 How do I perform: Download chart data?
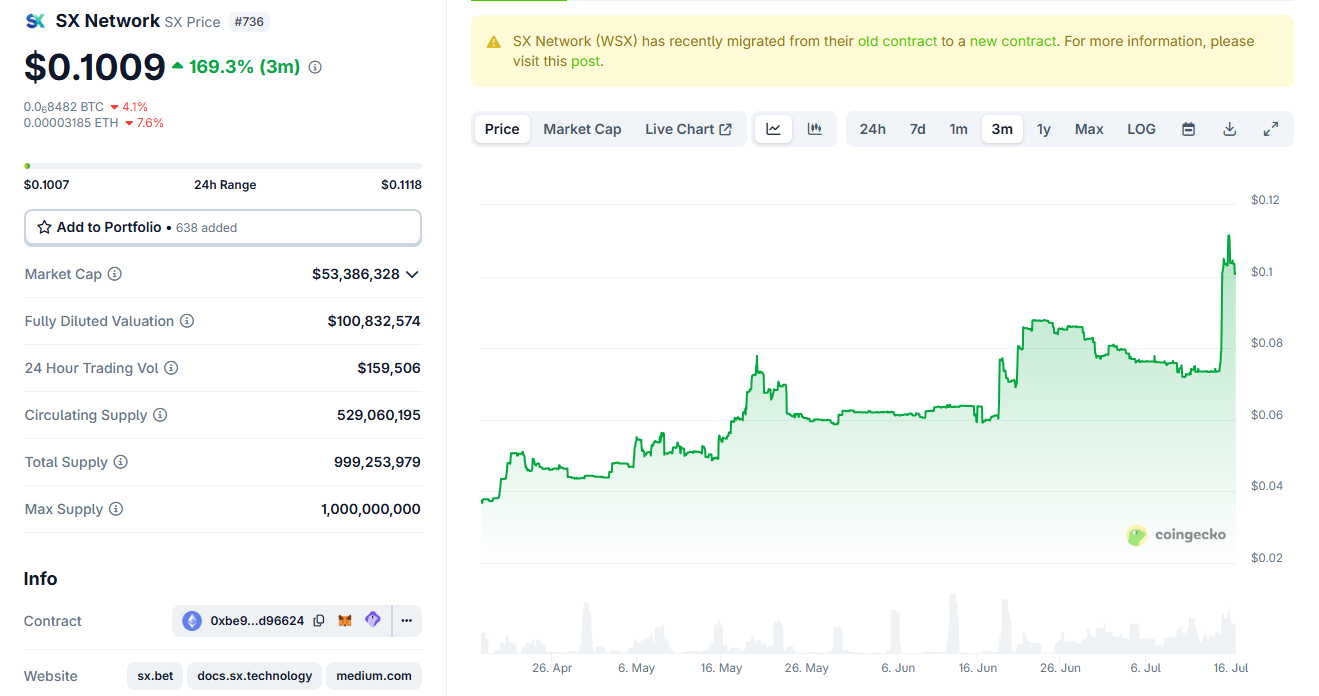[1230, 129]
